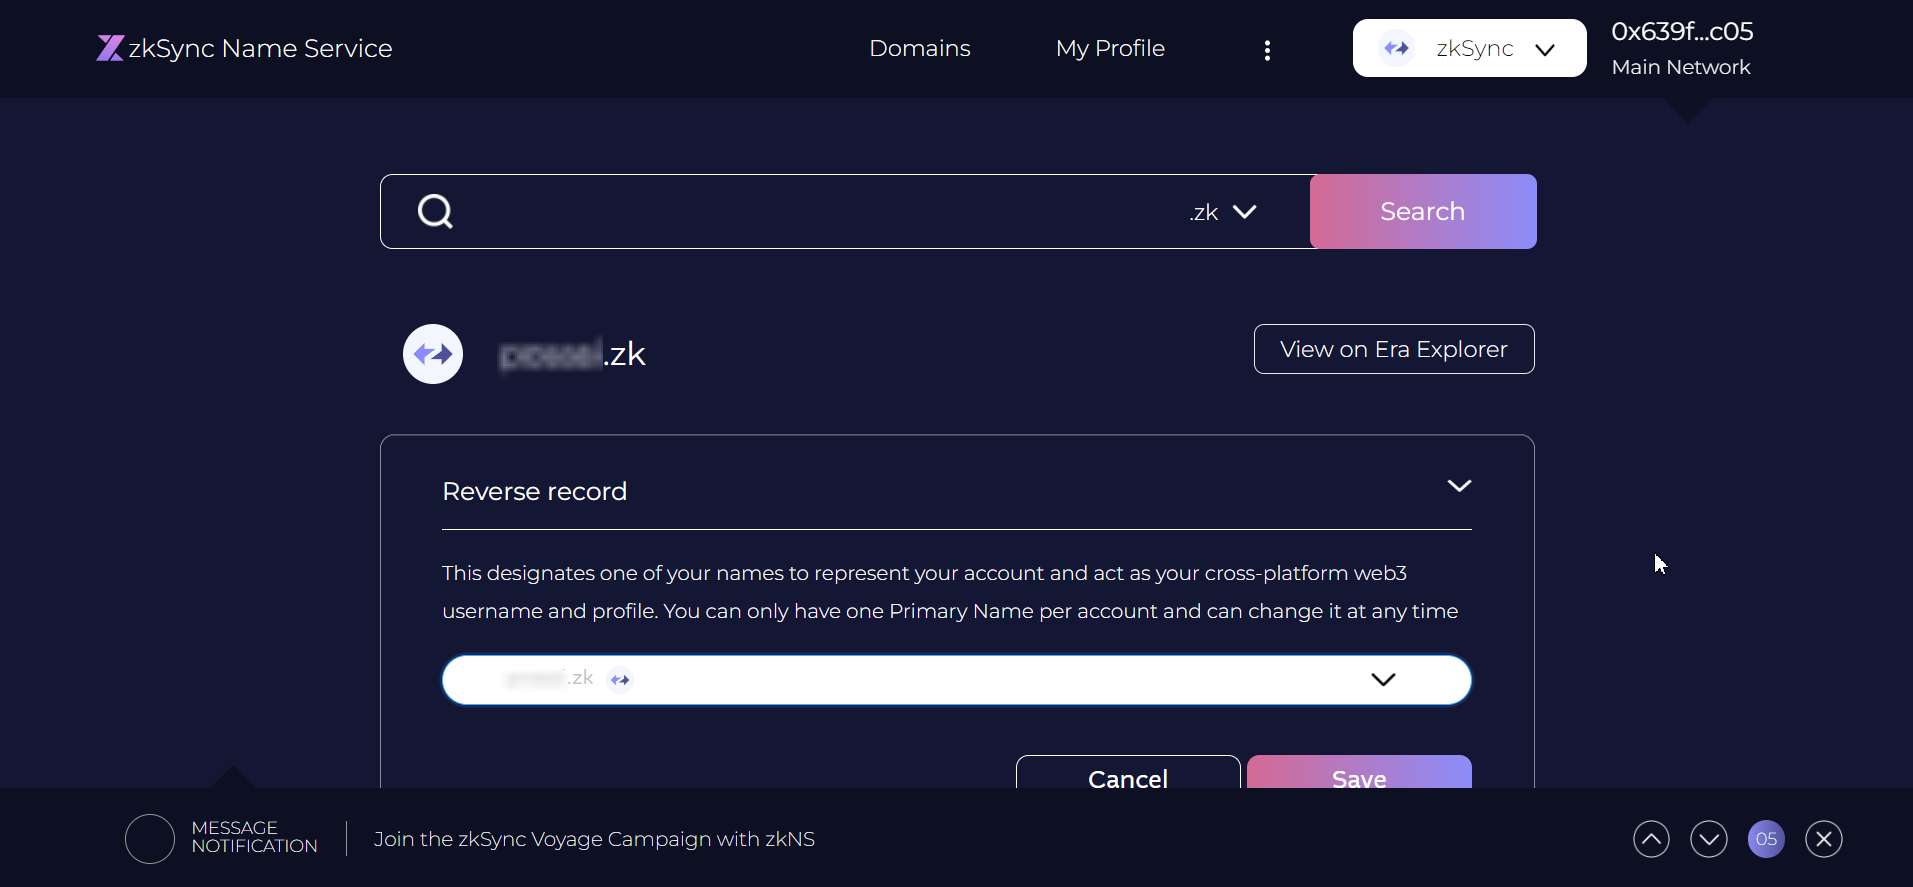Show next notification with down arrow

1709,839
